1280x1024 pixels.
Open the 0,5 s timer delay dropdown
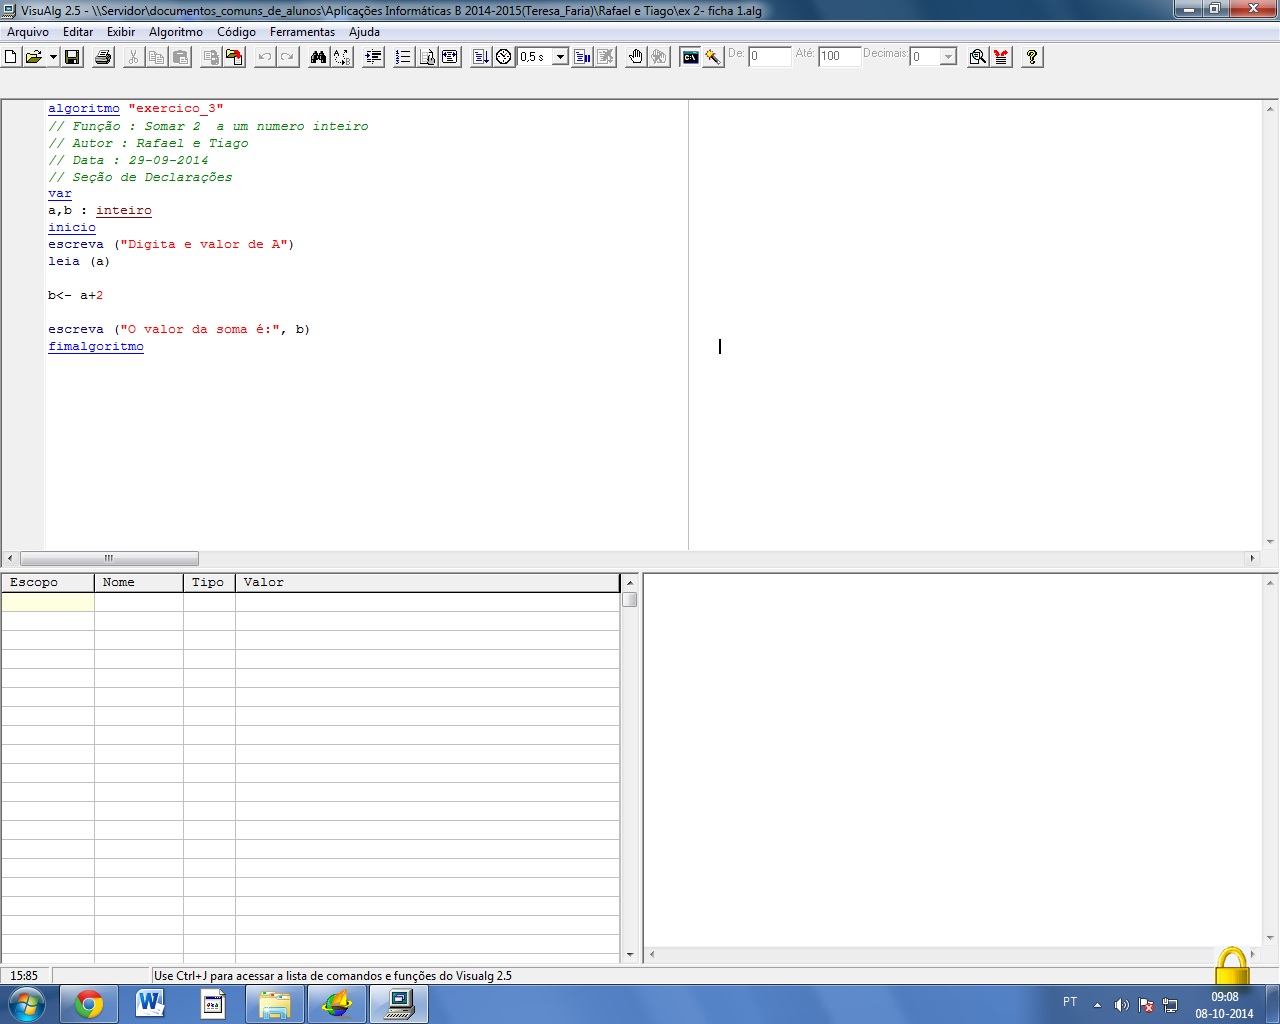[x=560, y=57]
